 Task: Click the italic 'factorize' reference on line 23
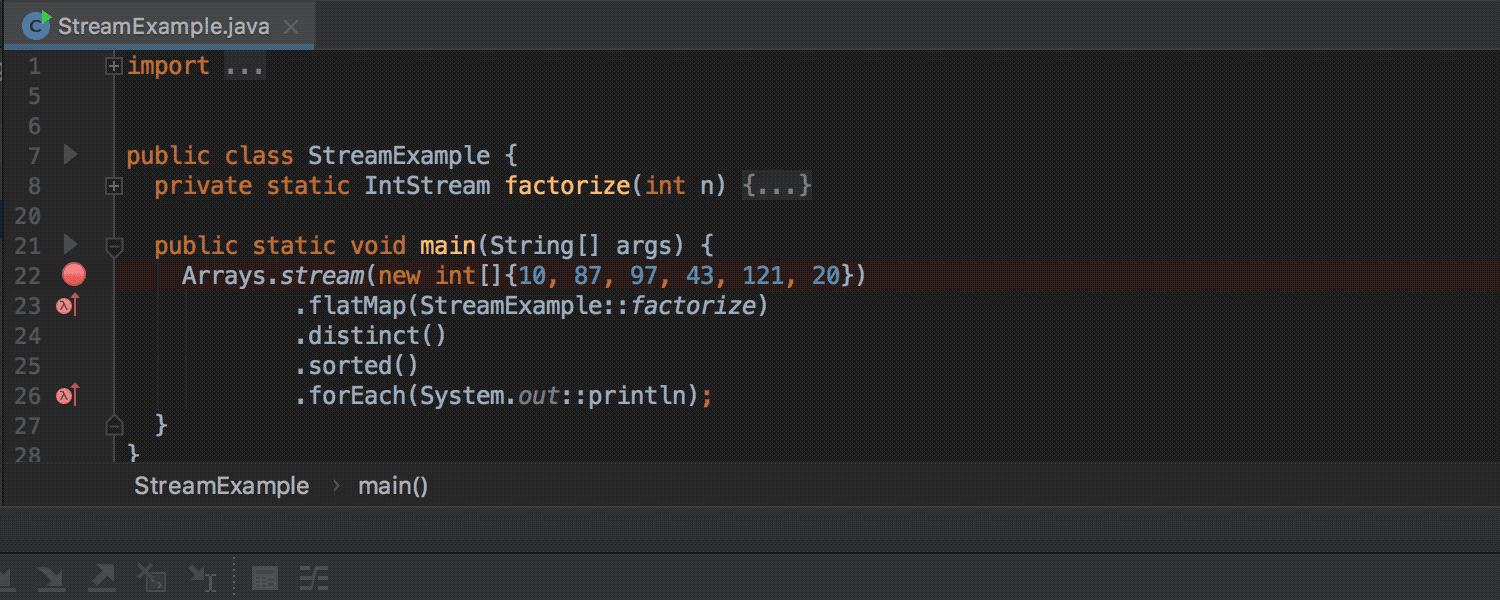pyautogui.click(x=694, y=306)
